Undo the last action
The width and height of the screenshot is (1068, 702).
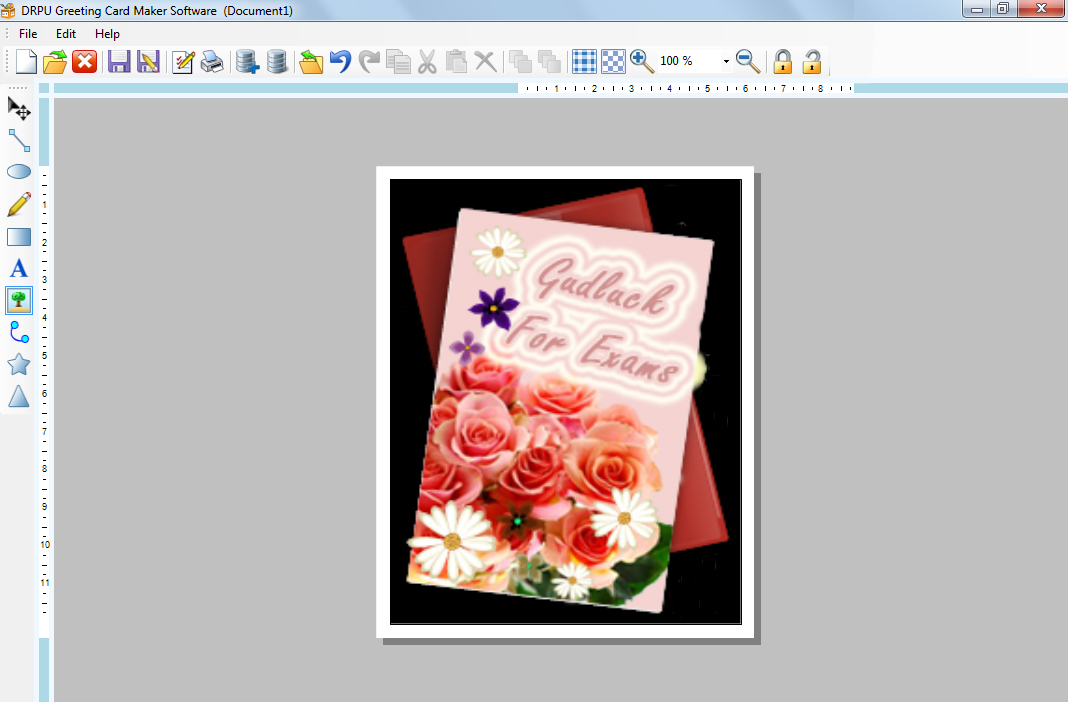point(340,61)
